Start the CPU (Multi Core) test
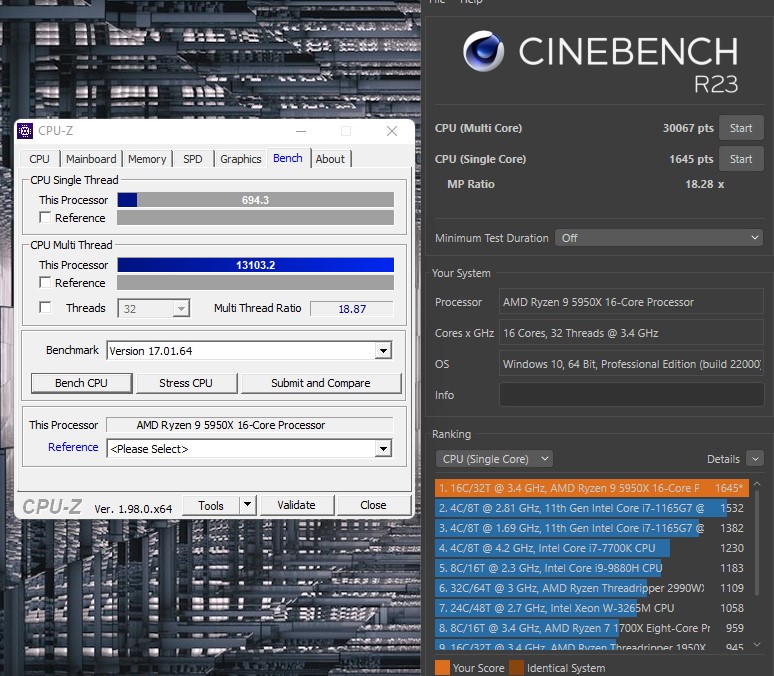This screenshot has height=676, width=774. [x=741, y=128]
